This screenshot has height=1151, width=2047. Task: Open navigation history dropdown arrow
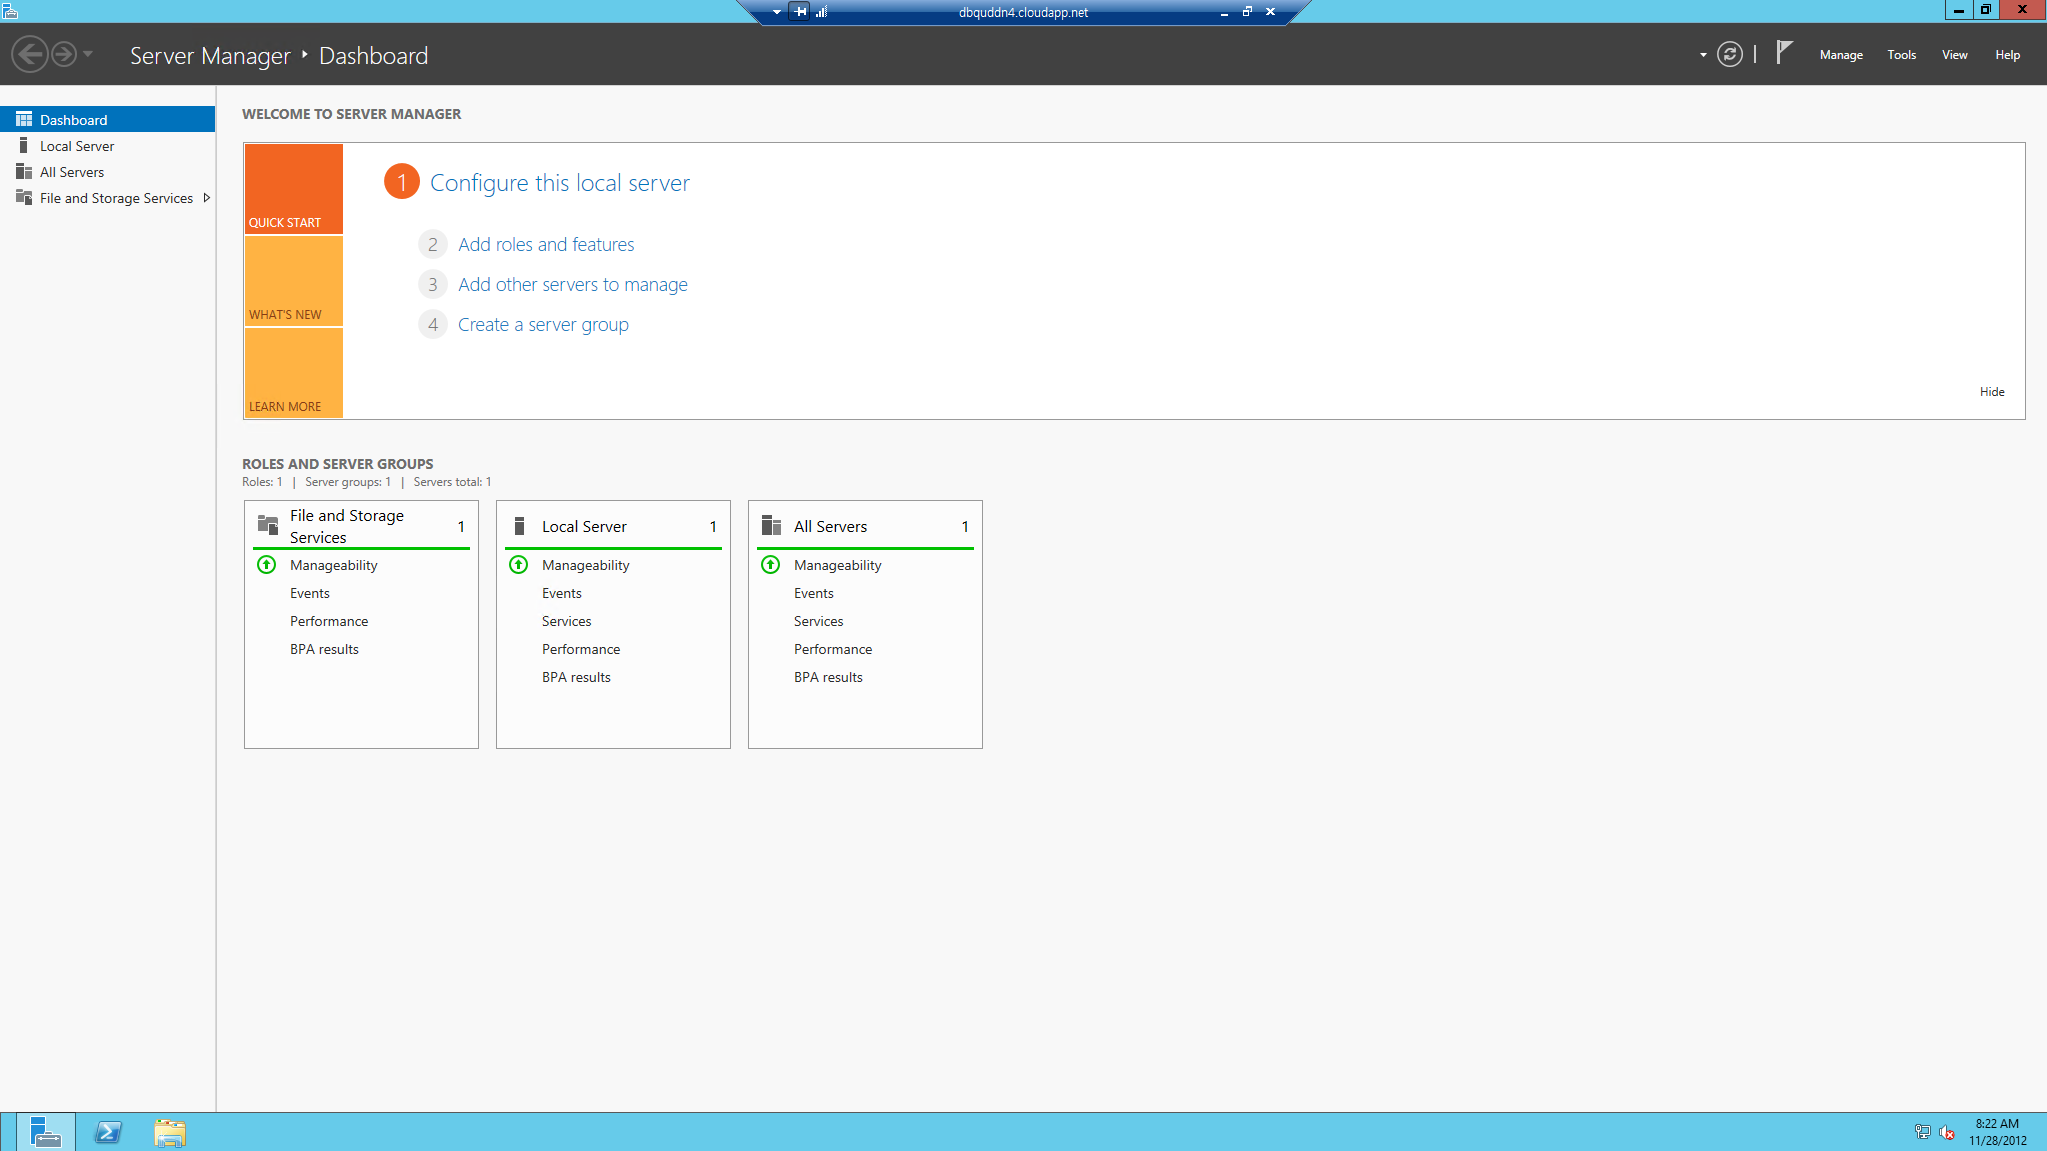[88, 54]
